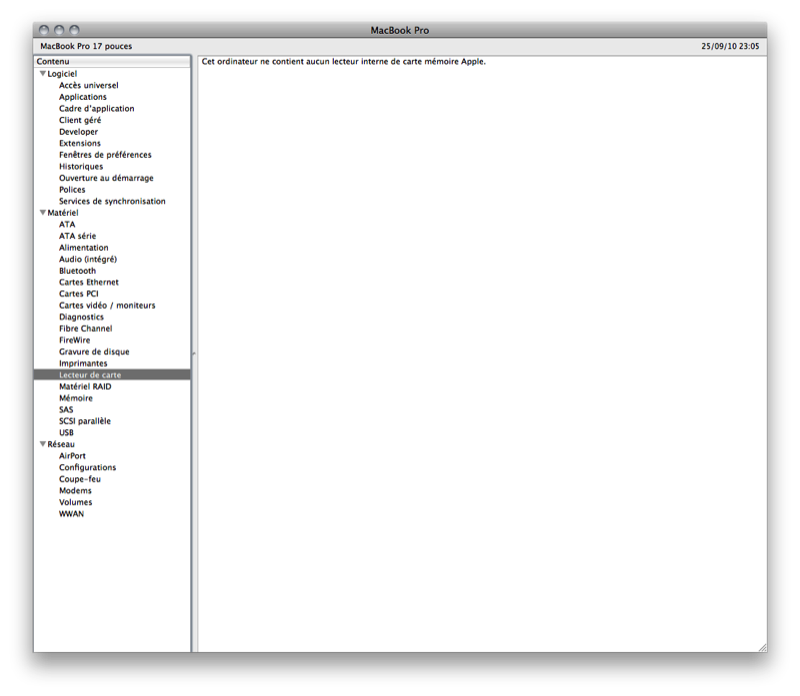Click the split pane divider handle
800x696 pixels.
click(x=194, y=353)
